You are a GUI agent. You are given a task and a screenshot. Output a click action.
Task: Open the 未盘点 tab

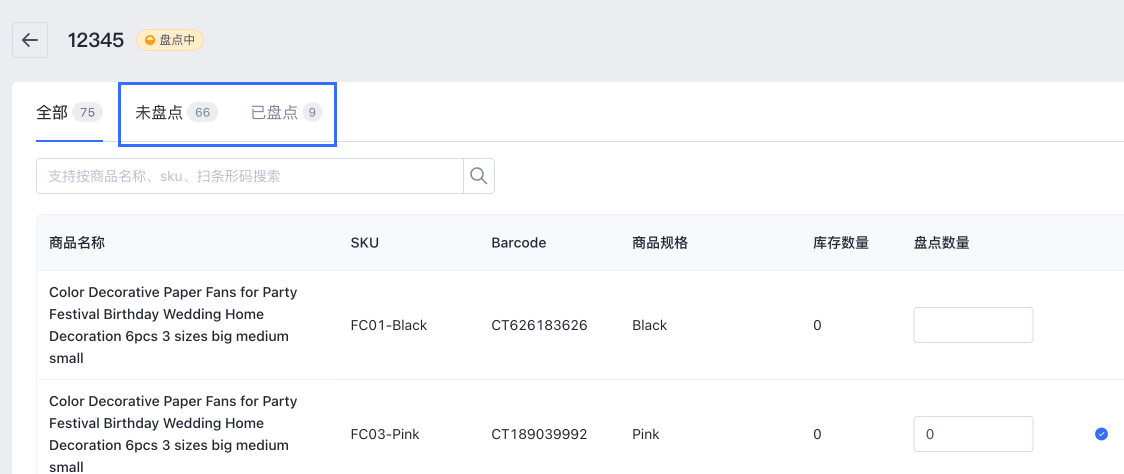pos(176,113)
